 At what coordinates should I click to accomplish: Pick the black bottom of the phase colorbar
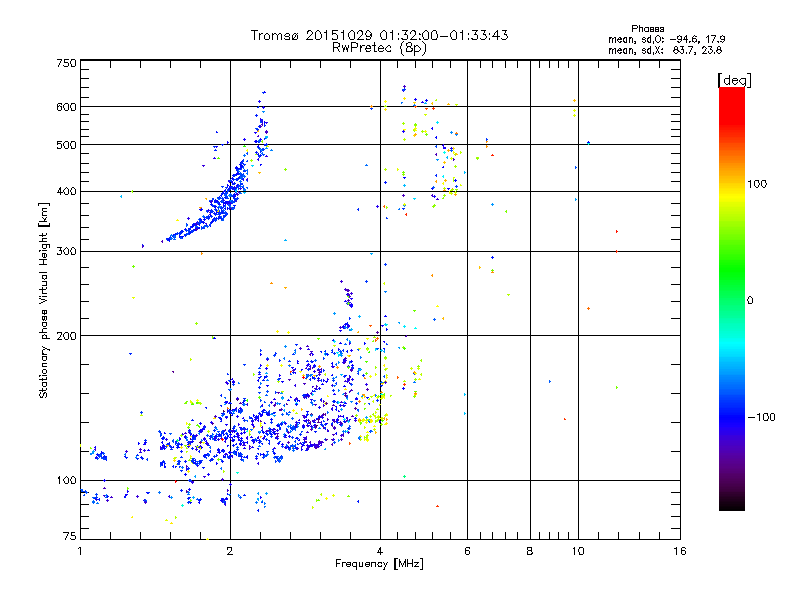coord(732,503)
